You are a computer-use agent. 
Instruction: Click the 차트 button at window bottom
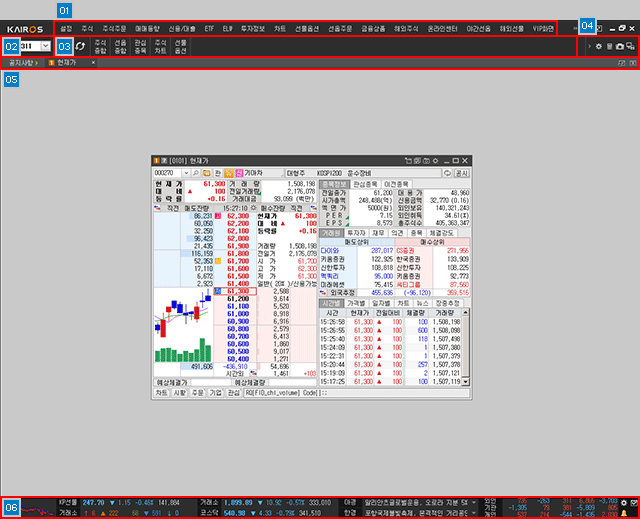tap(161, 393)
